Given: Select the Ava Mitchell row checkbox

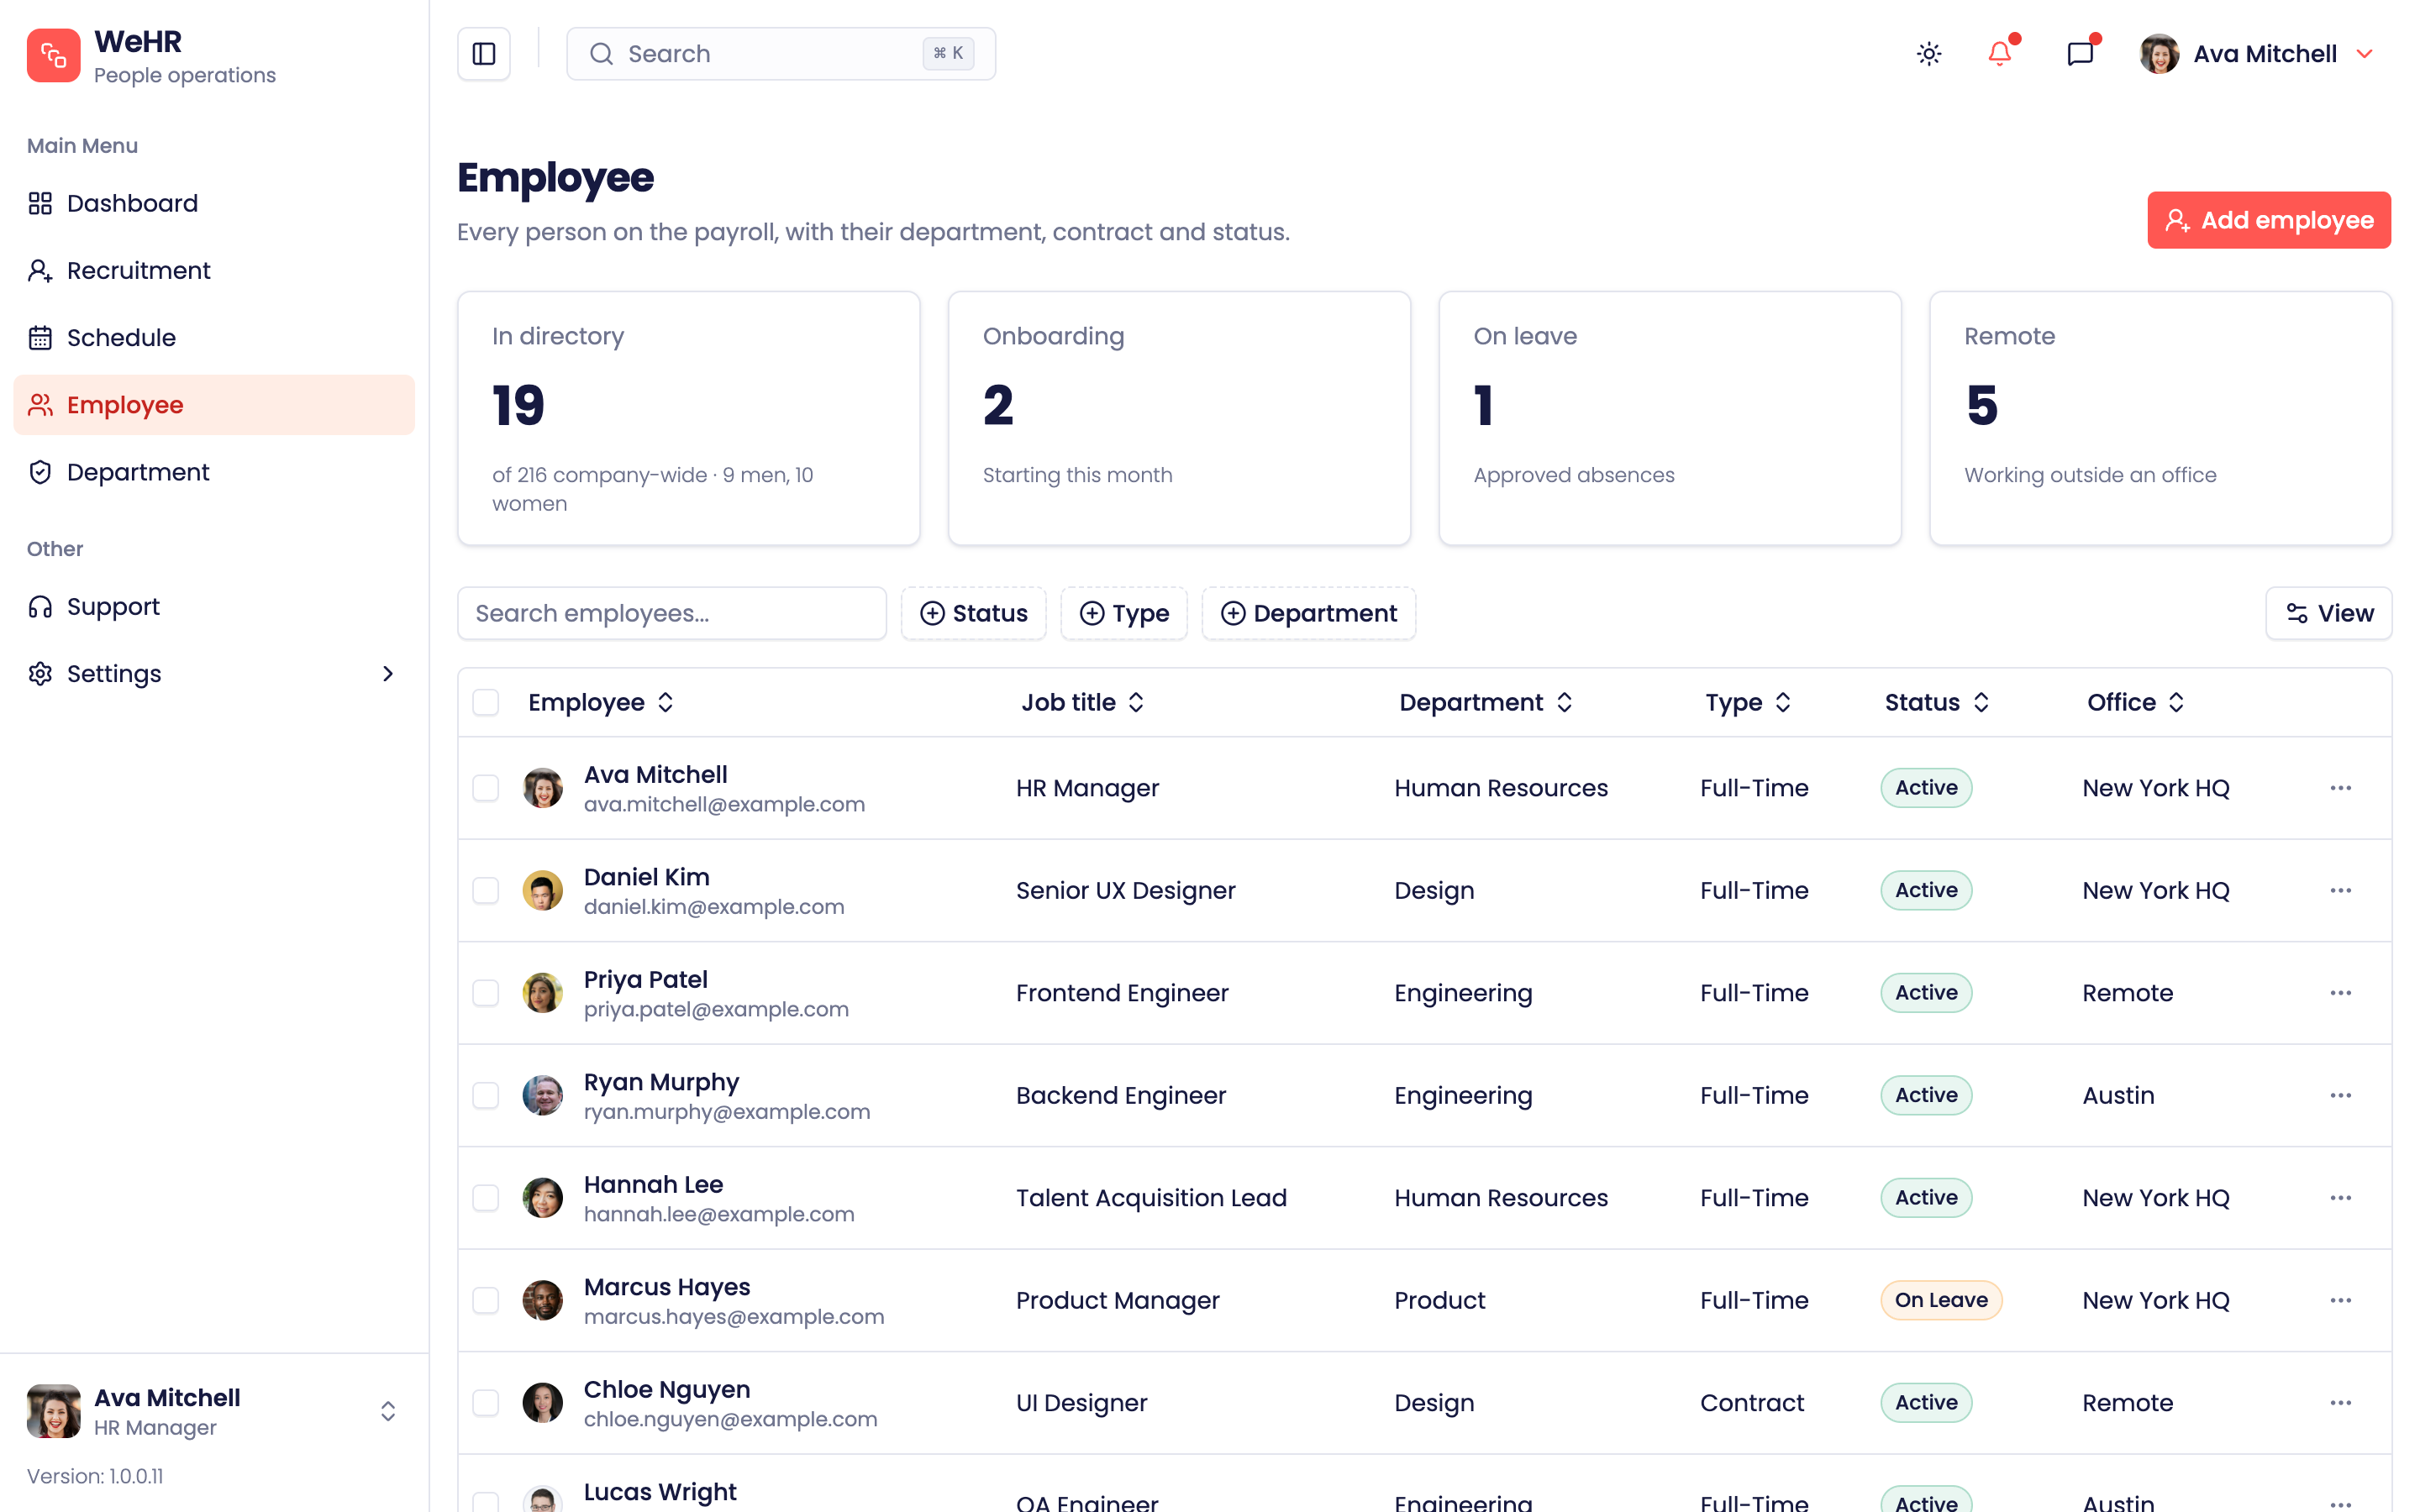Looking at the screenshot, I should (x=486, y=788).
